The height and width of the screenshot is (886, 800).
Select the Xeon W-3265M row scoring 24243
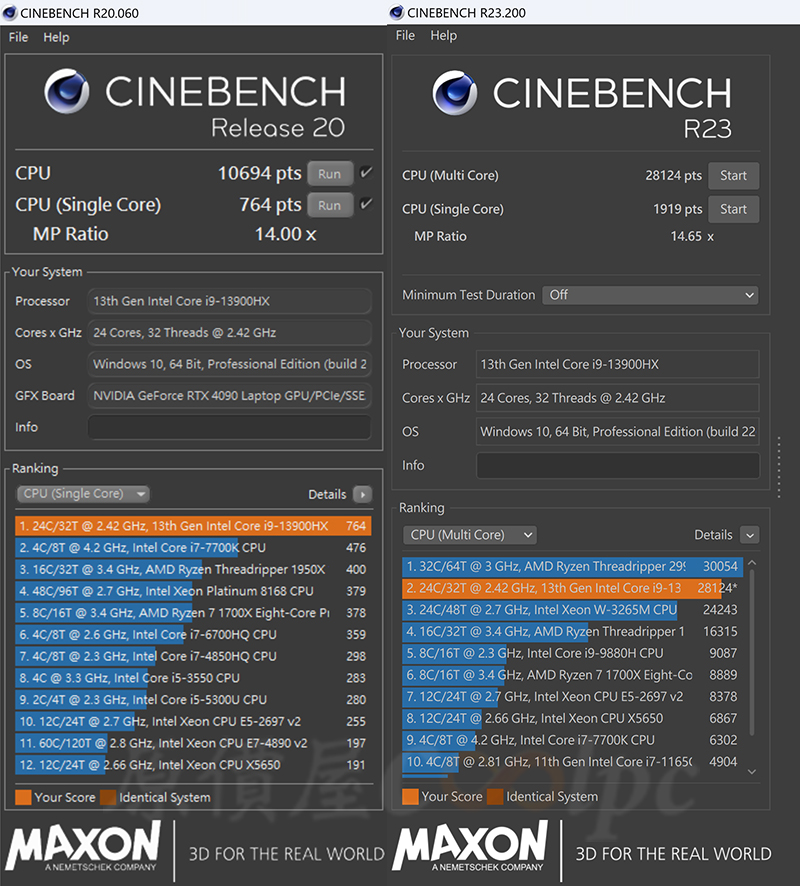click(x=572, y=610)
